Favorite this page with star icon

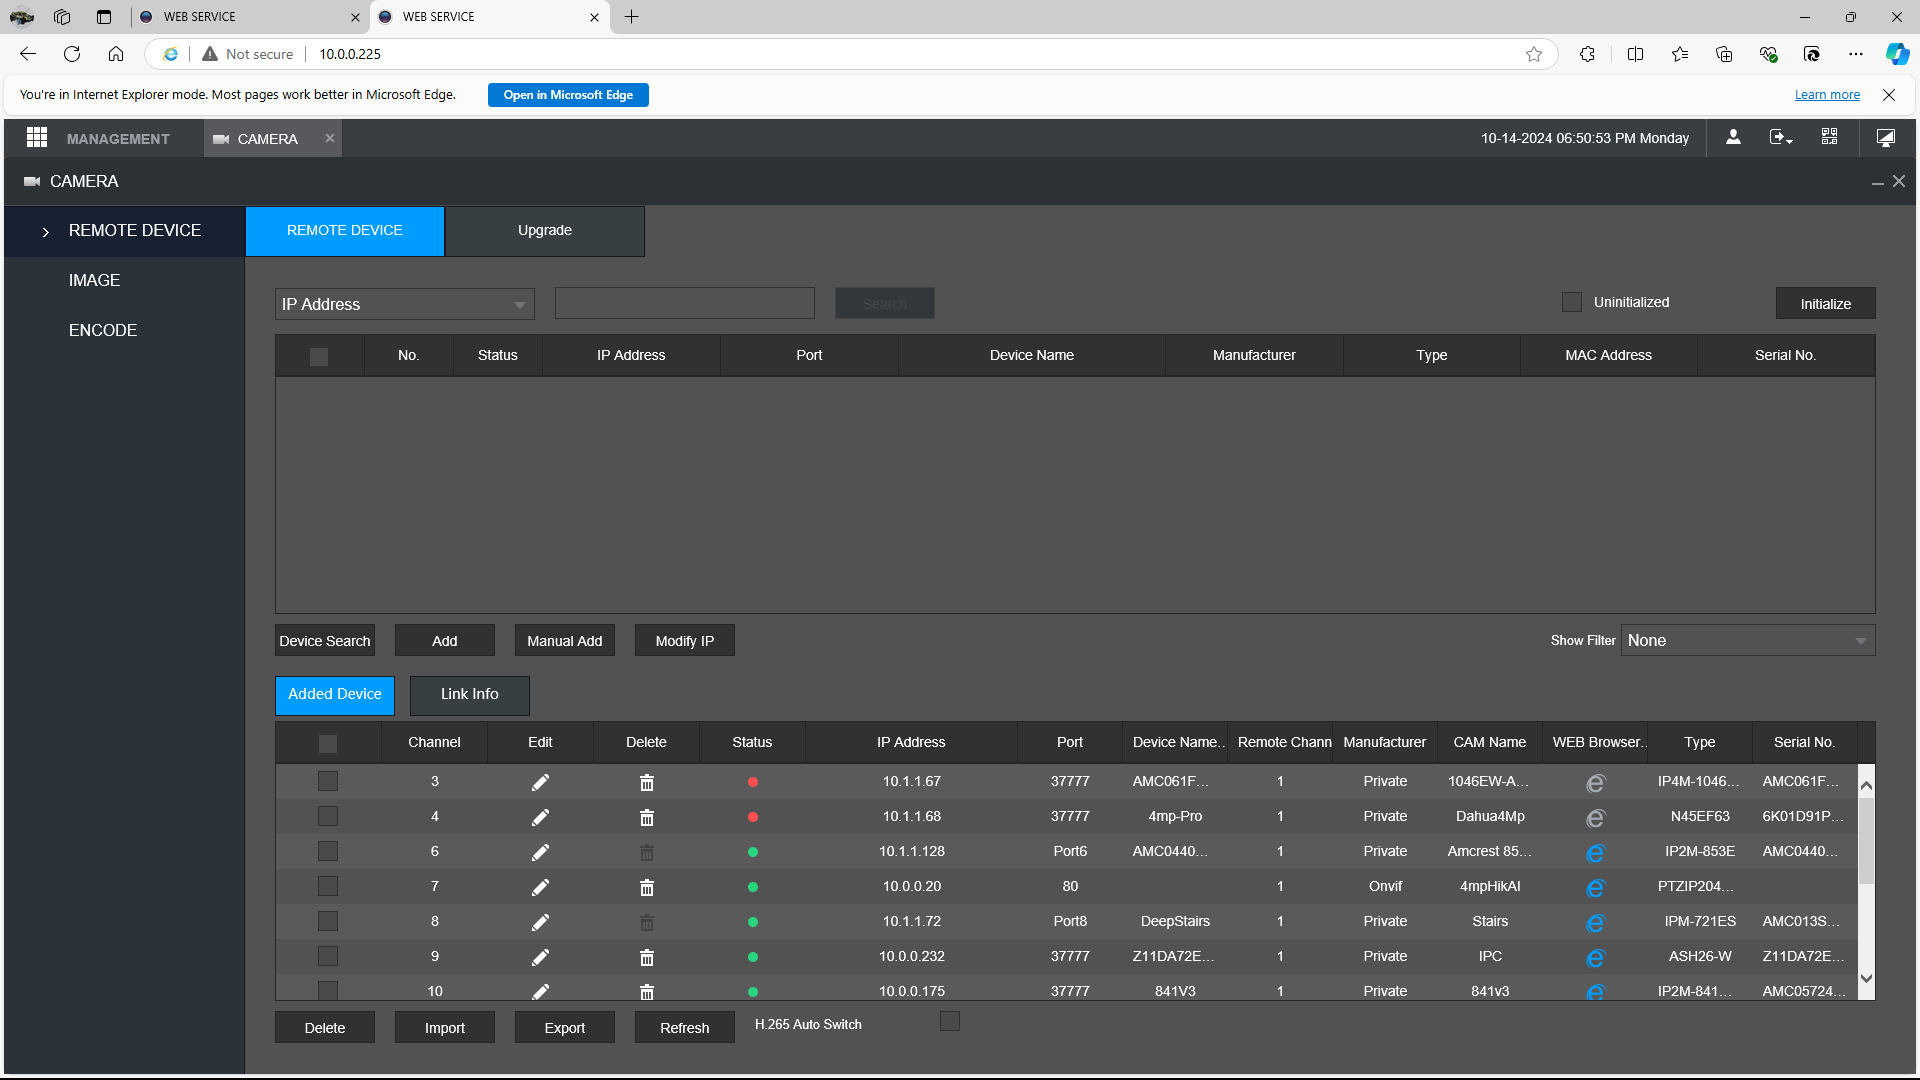(x=1534, y=54)
